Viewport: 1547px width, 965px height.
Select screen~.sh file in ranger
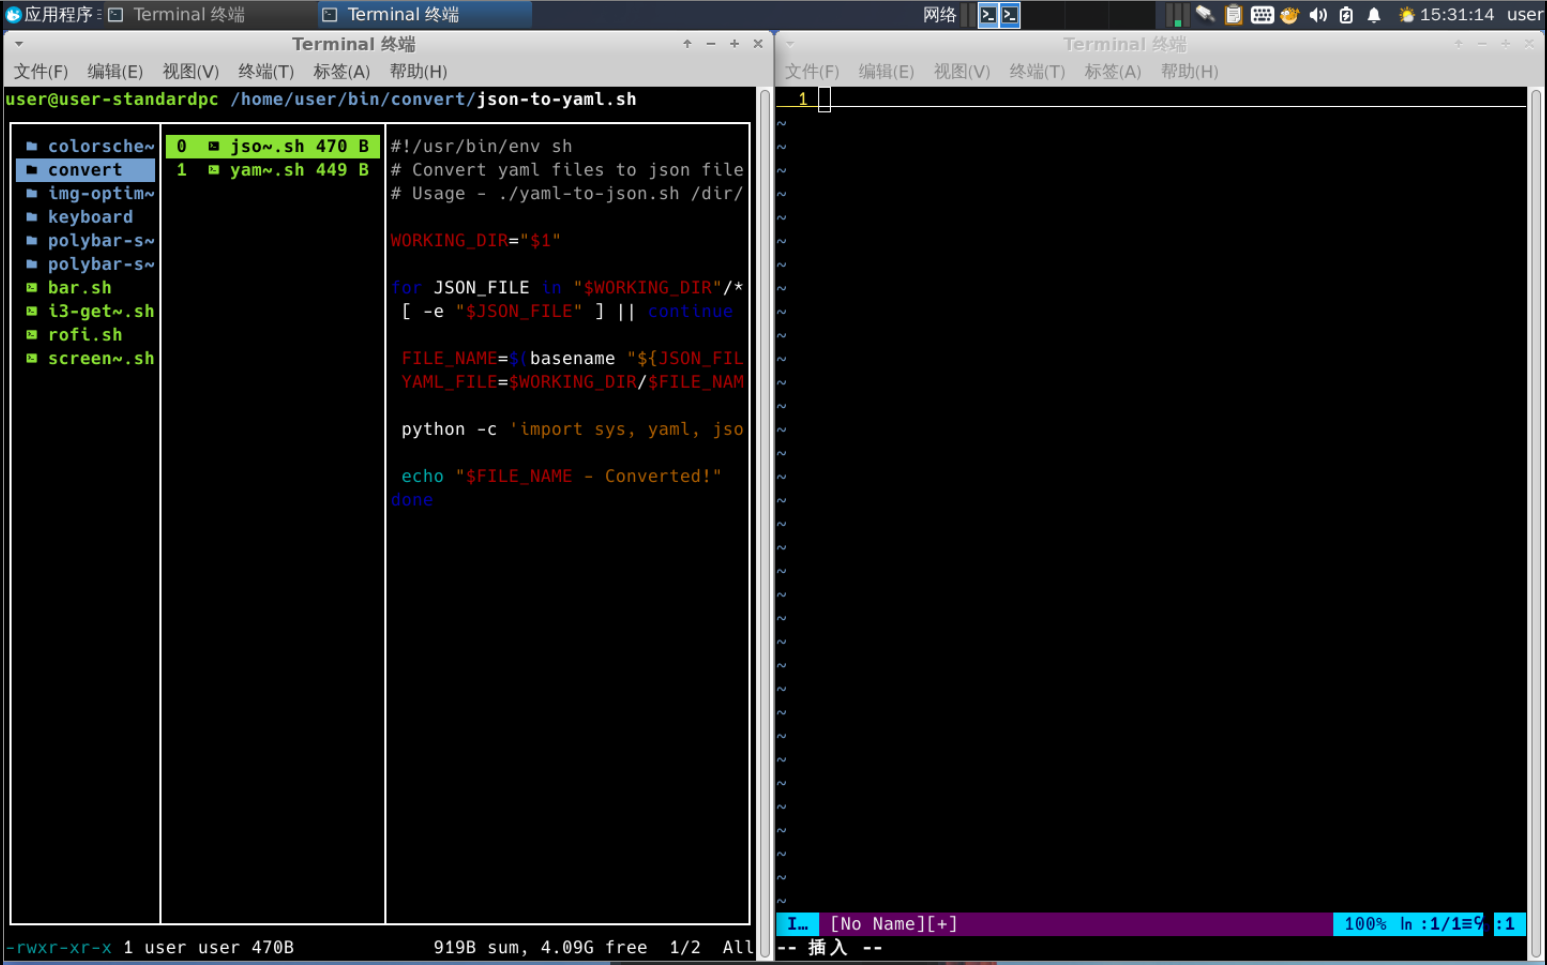tap(87, 358)
